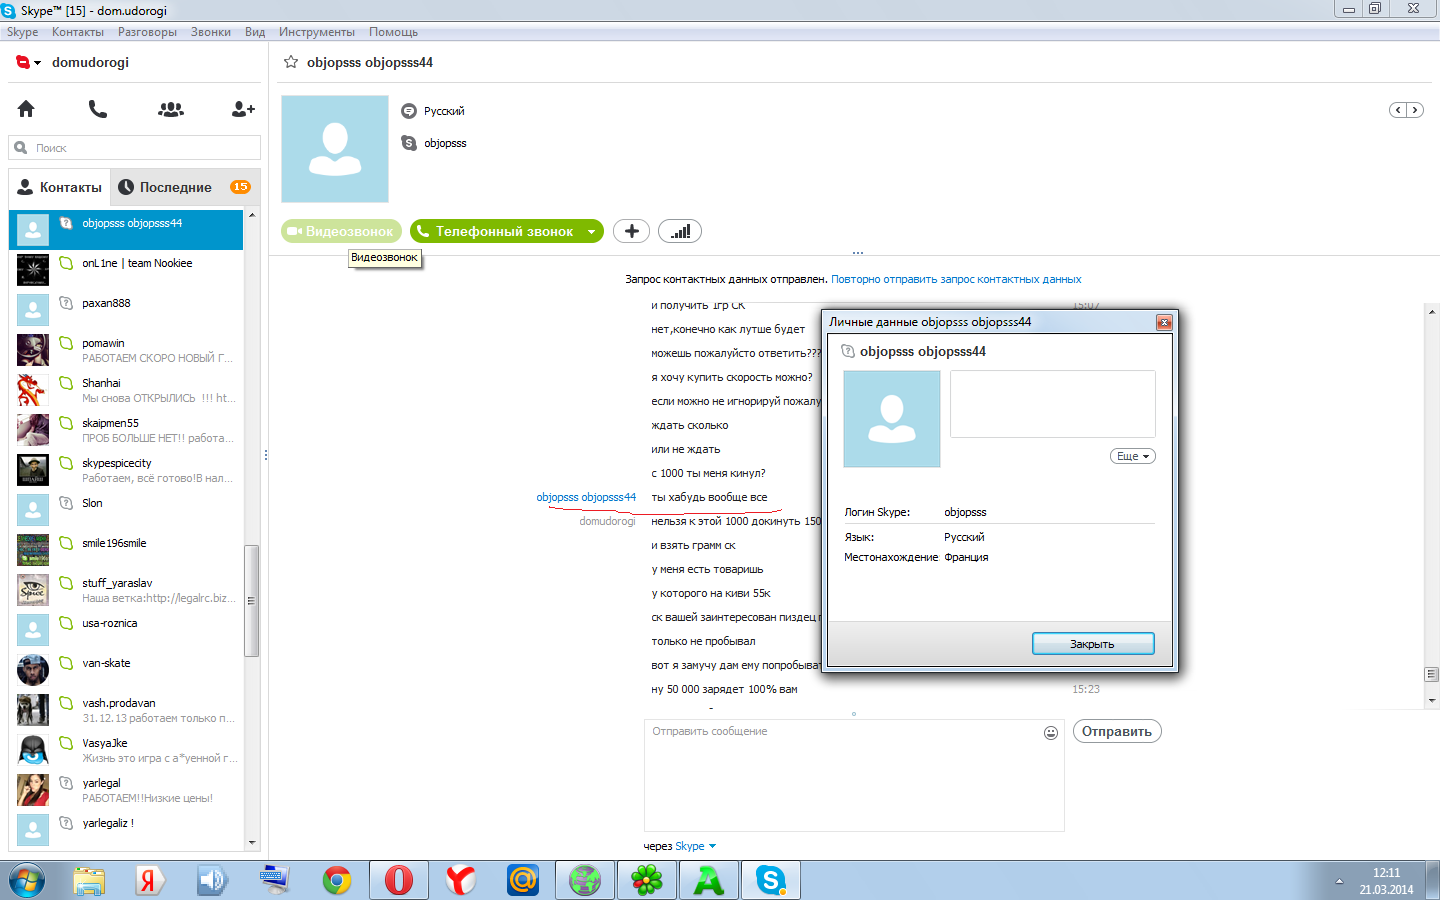The height and width of the screenshot is (900, 1440).
Task: Click the Поиск search field
Action: 135,148
